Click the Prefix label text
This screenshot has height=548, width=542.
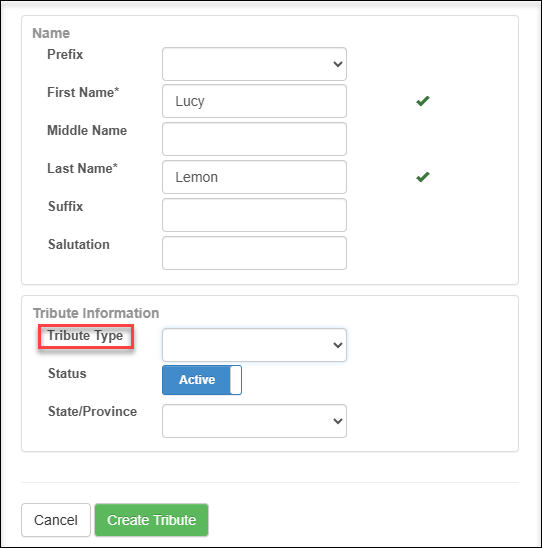pyautogui.click(x=65, y=54)
